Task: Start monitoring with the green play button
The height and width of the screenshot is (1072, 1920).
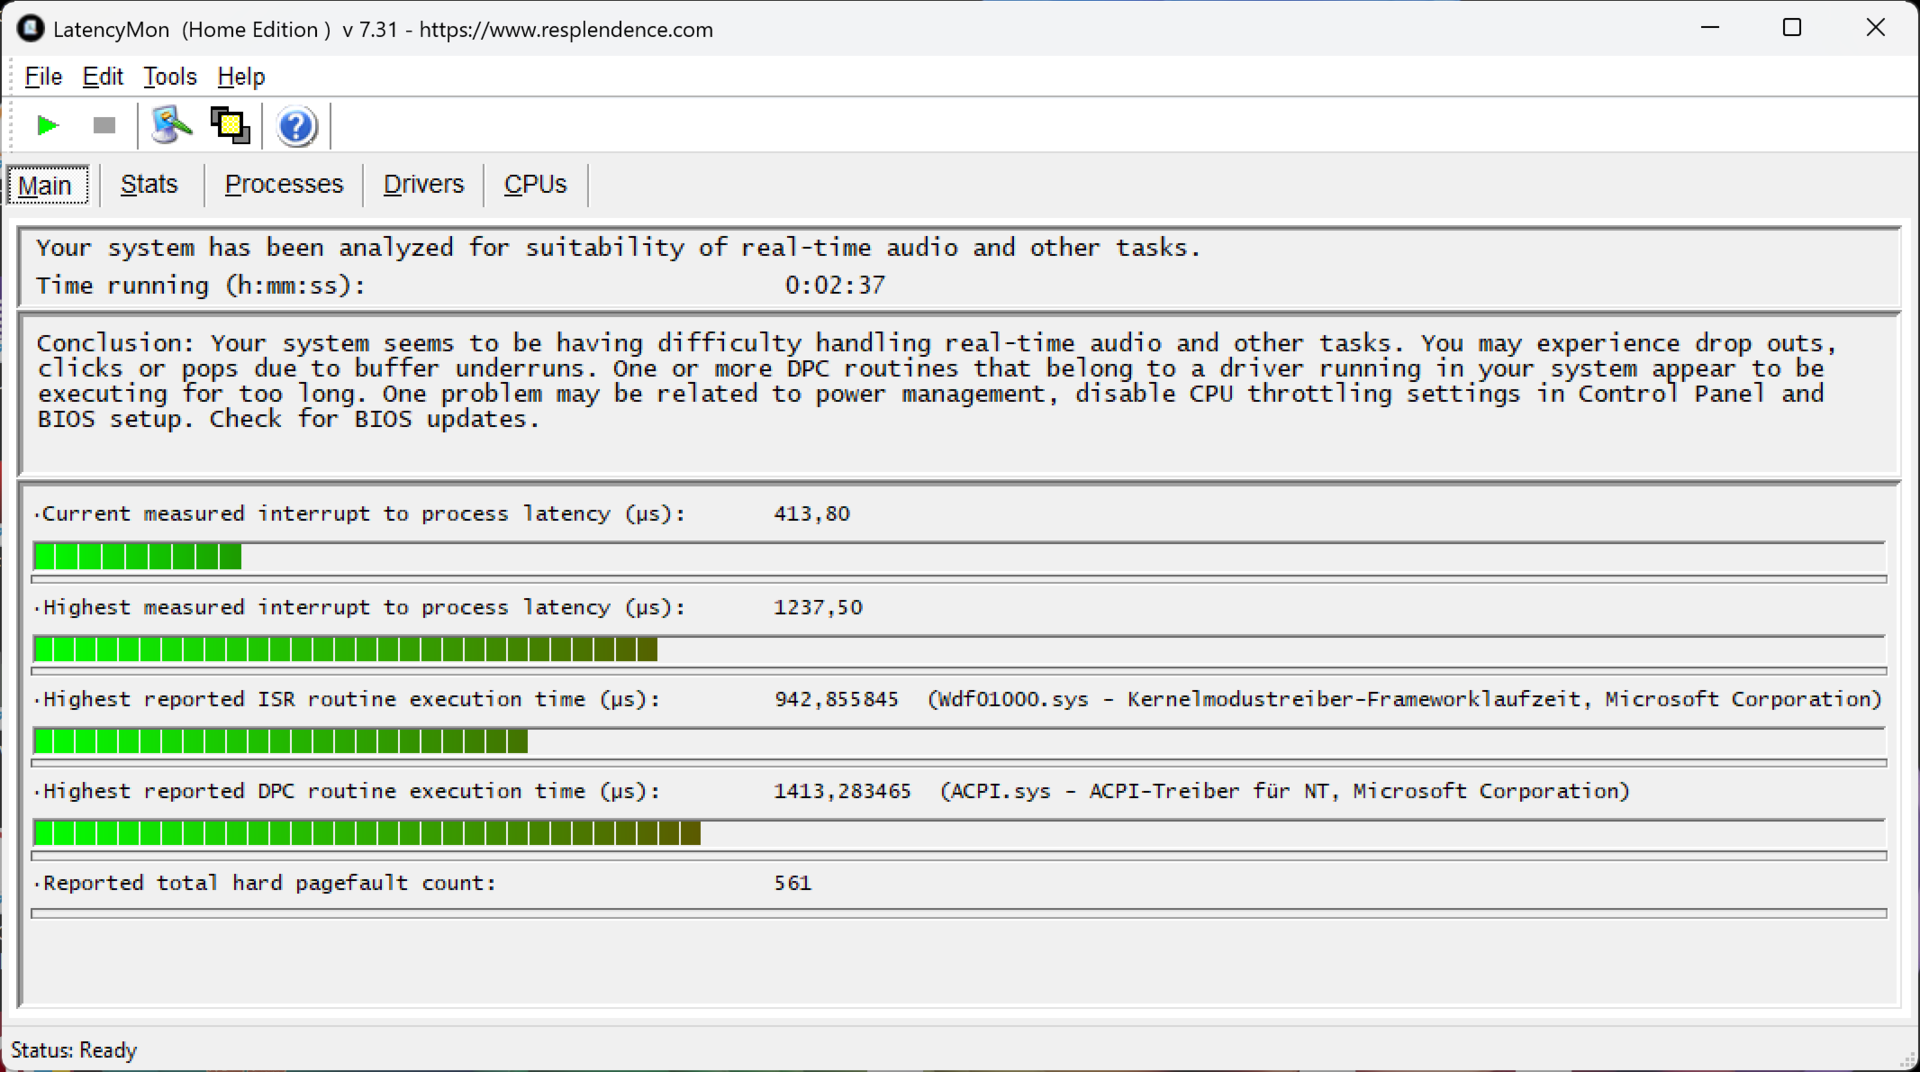Action: (x=47, y=126)
